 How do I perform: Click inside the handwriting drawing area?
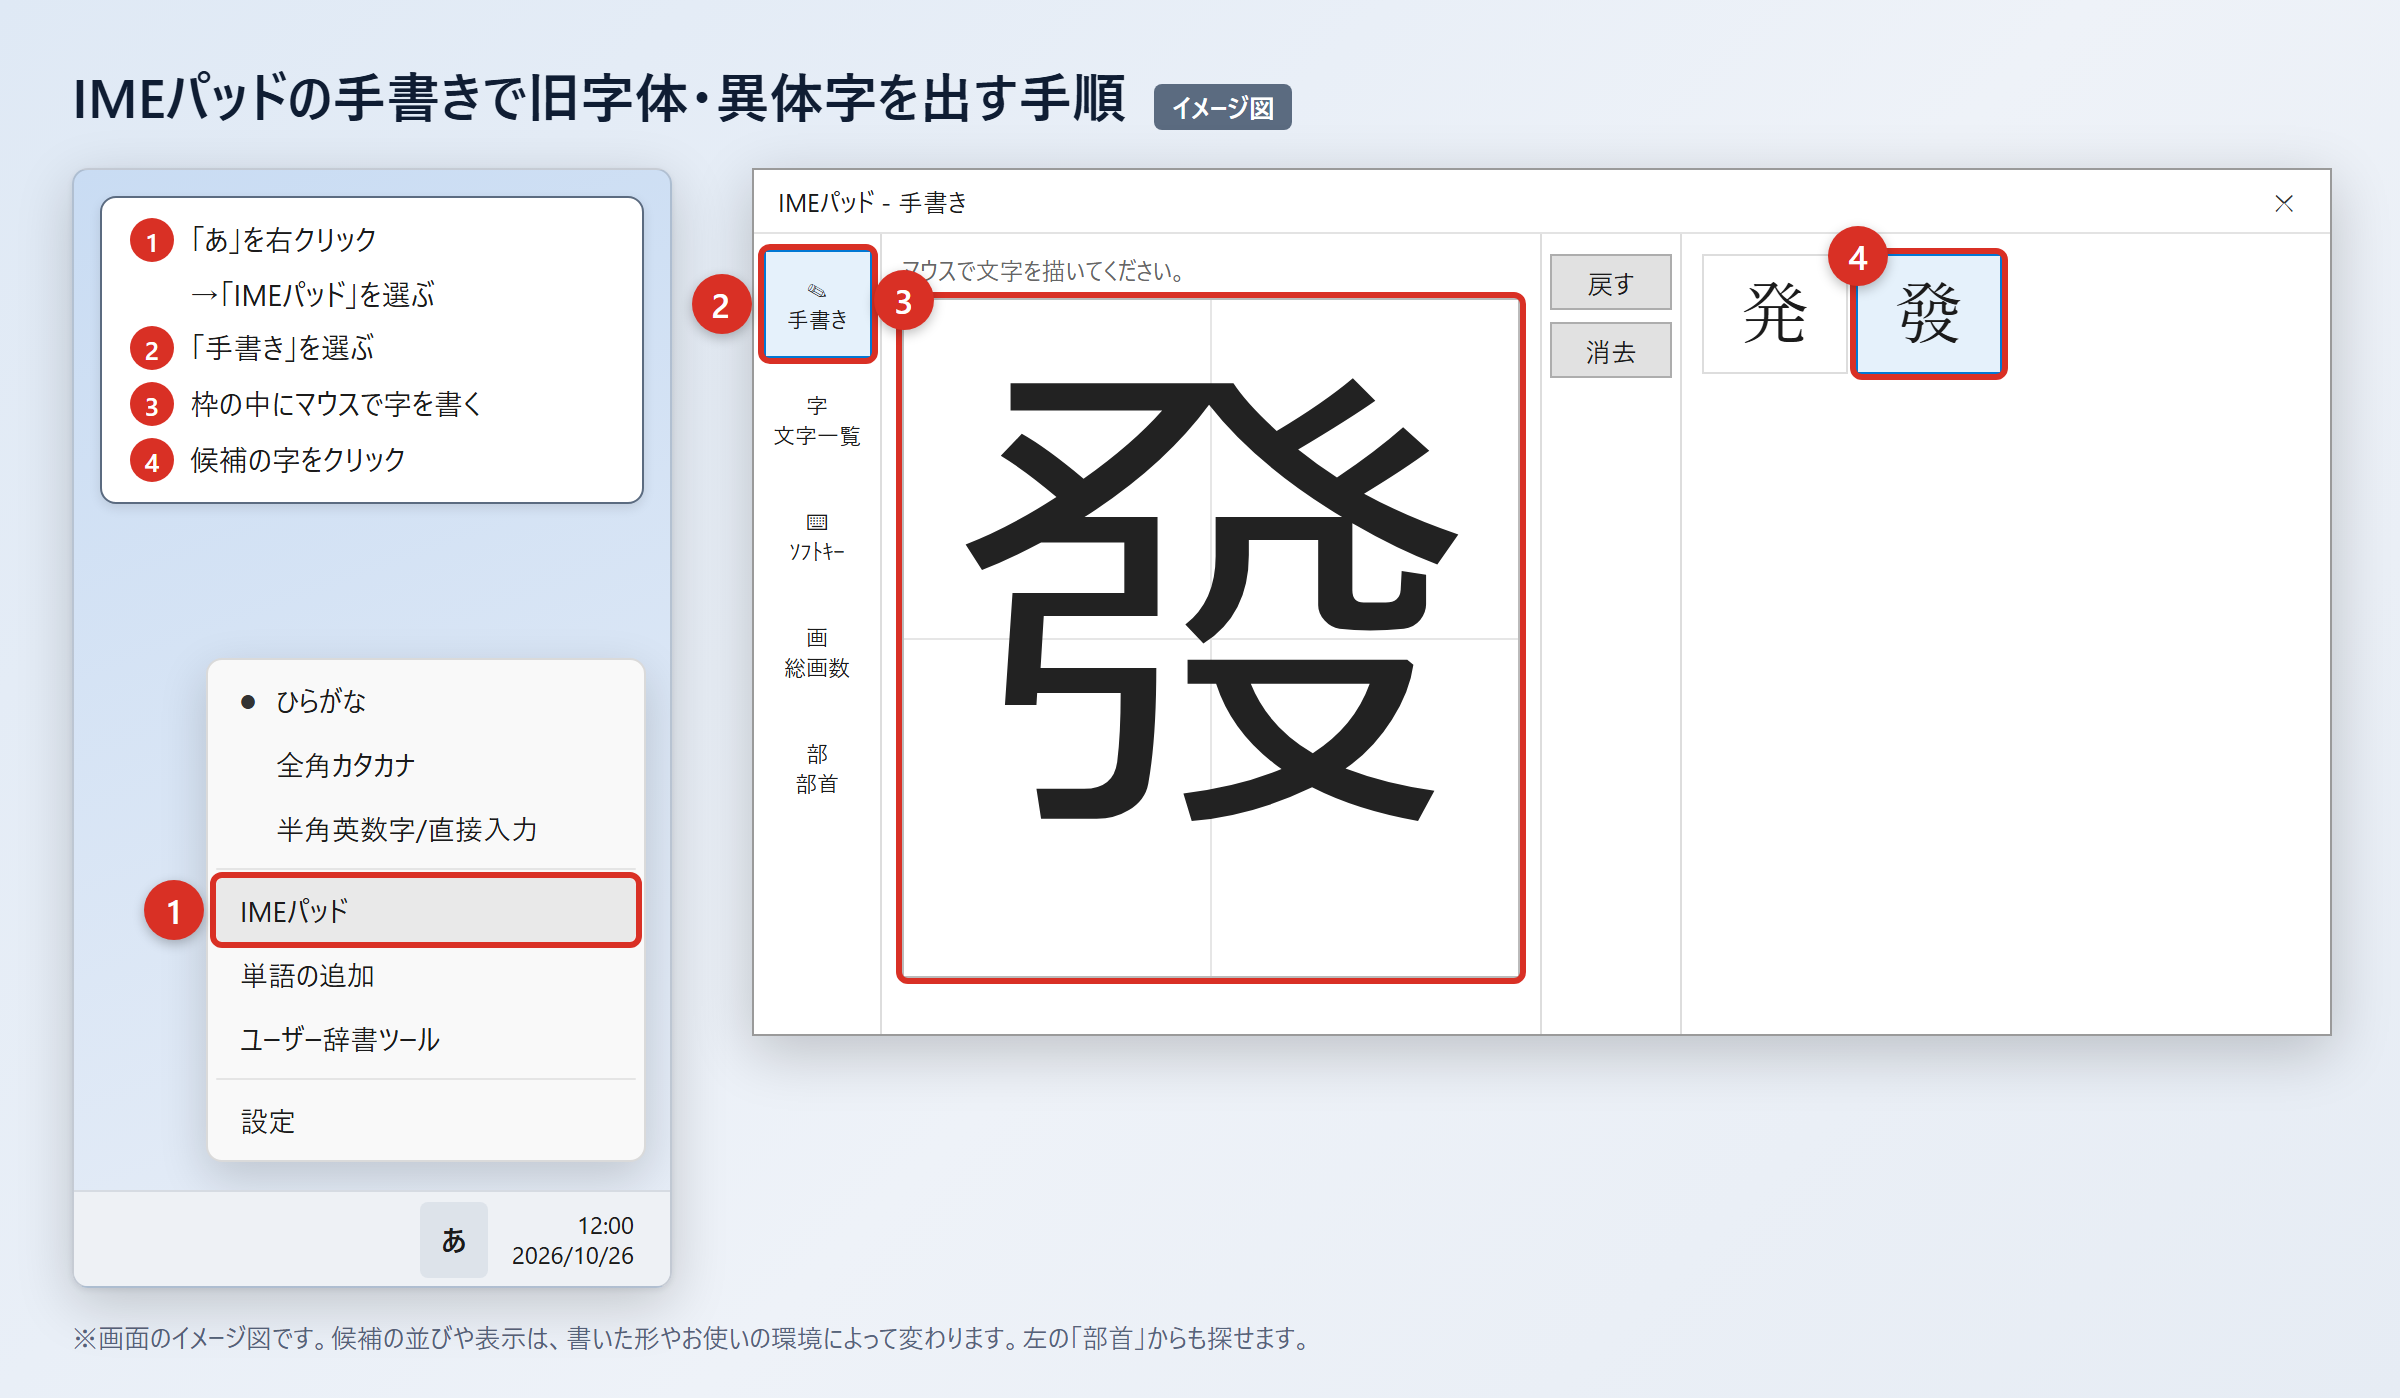(1210, 638)
